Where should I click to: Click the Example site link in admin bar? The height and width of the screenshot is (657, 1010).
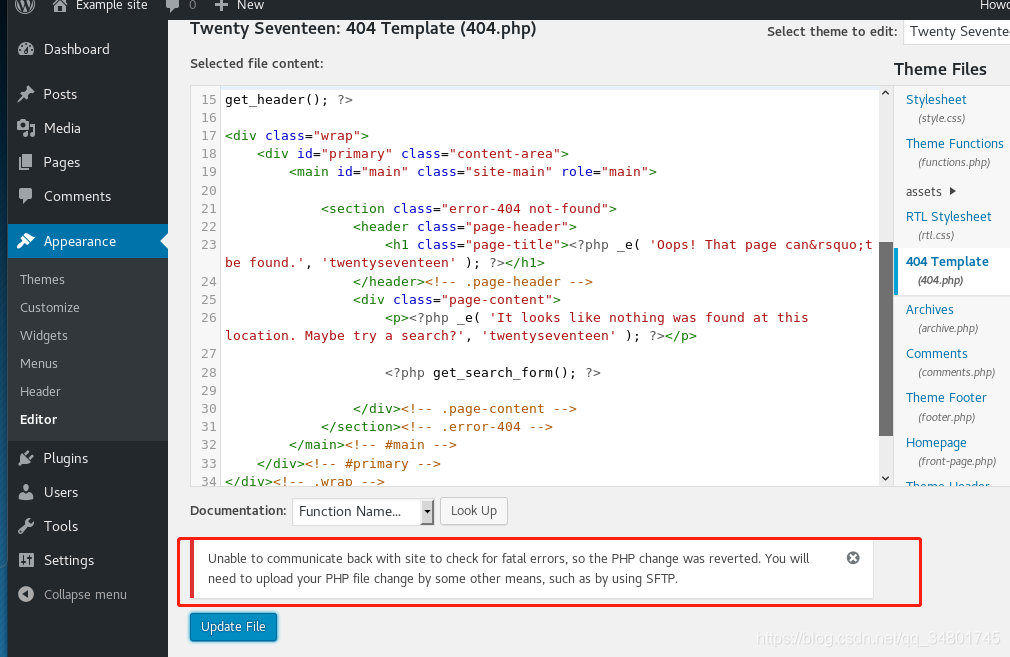click(111, 6)
